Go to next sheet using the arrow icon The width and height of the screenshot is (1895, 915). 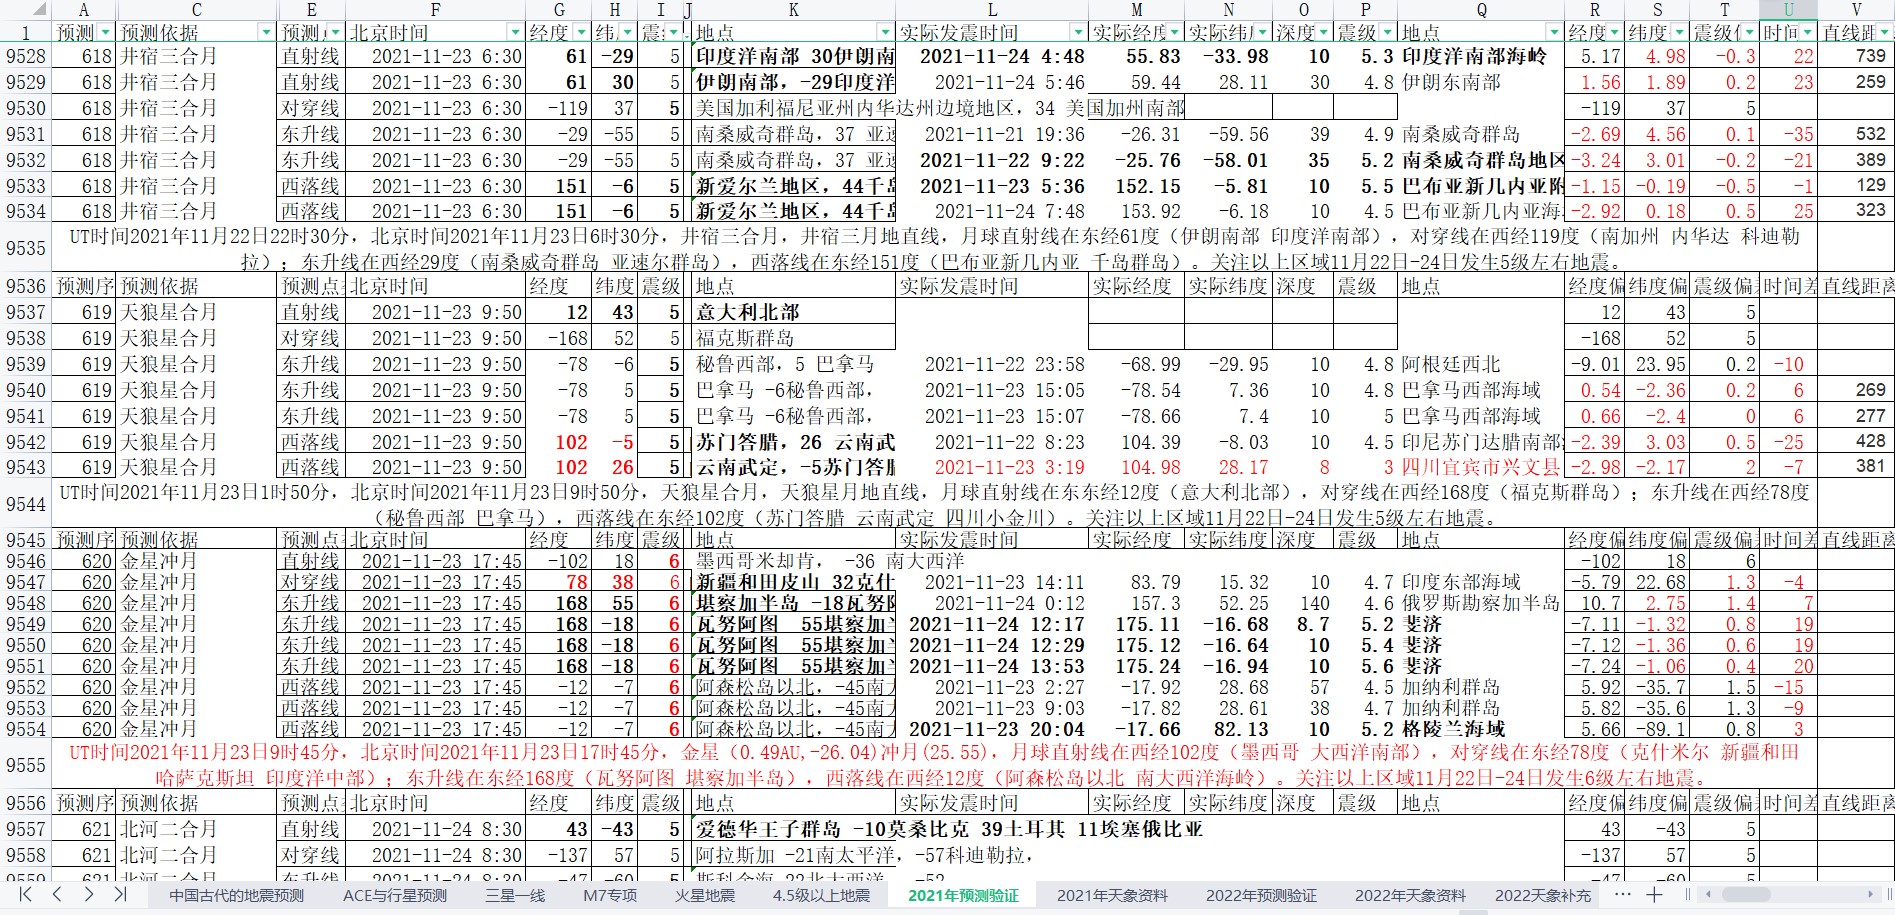pyautogui.click(x=89, y=894)
